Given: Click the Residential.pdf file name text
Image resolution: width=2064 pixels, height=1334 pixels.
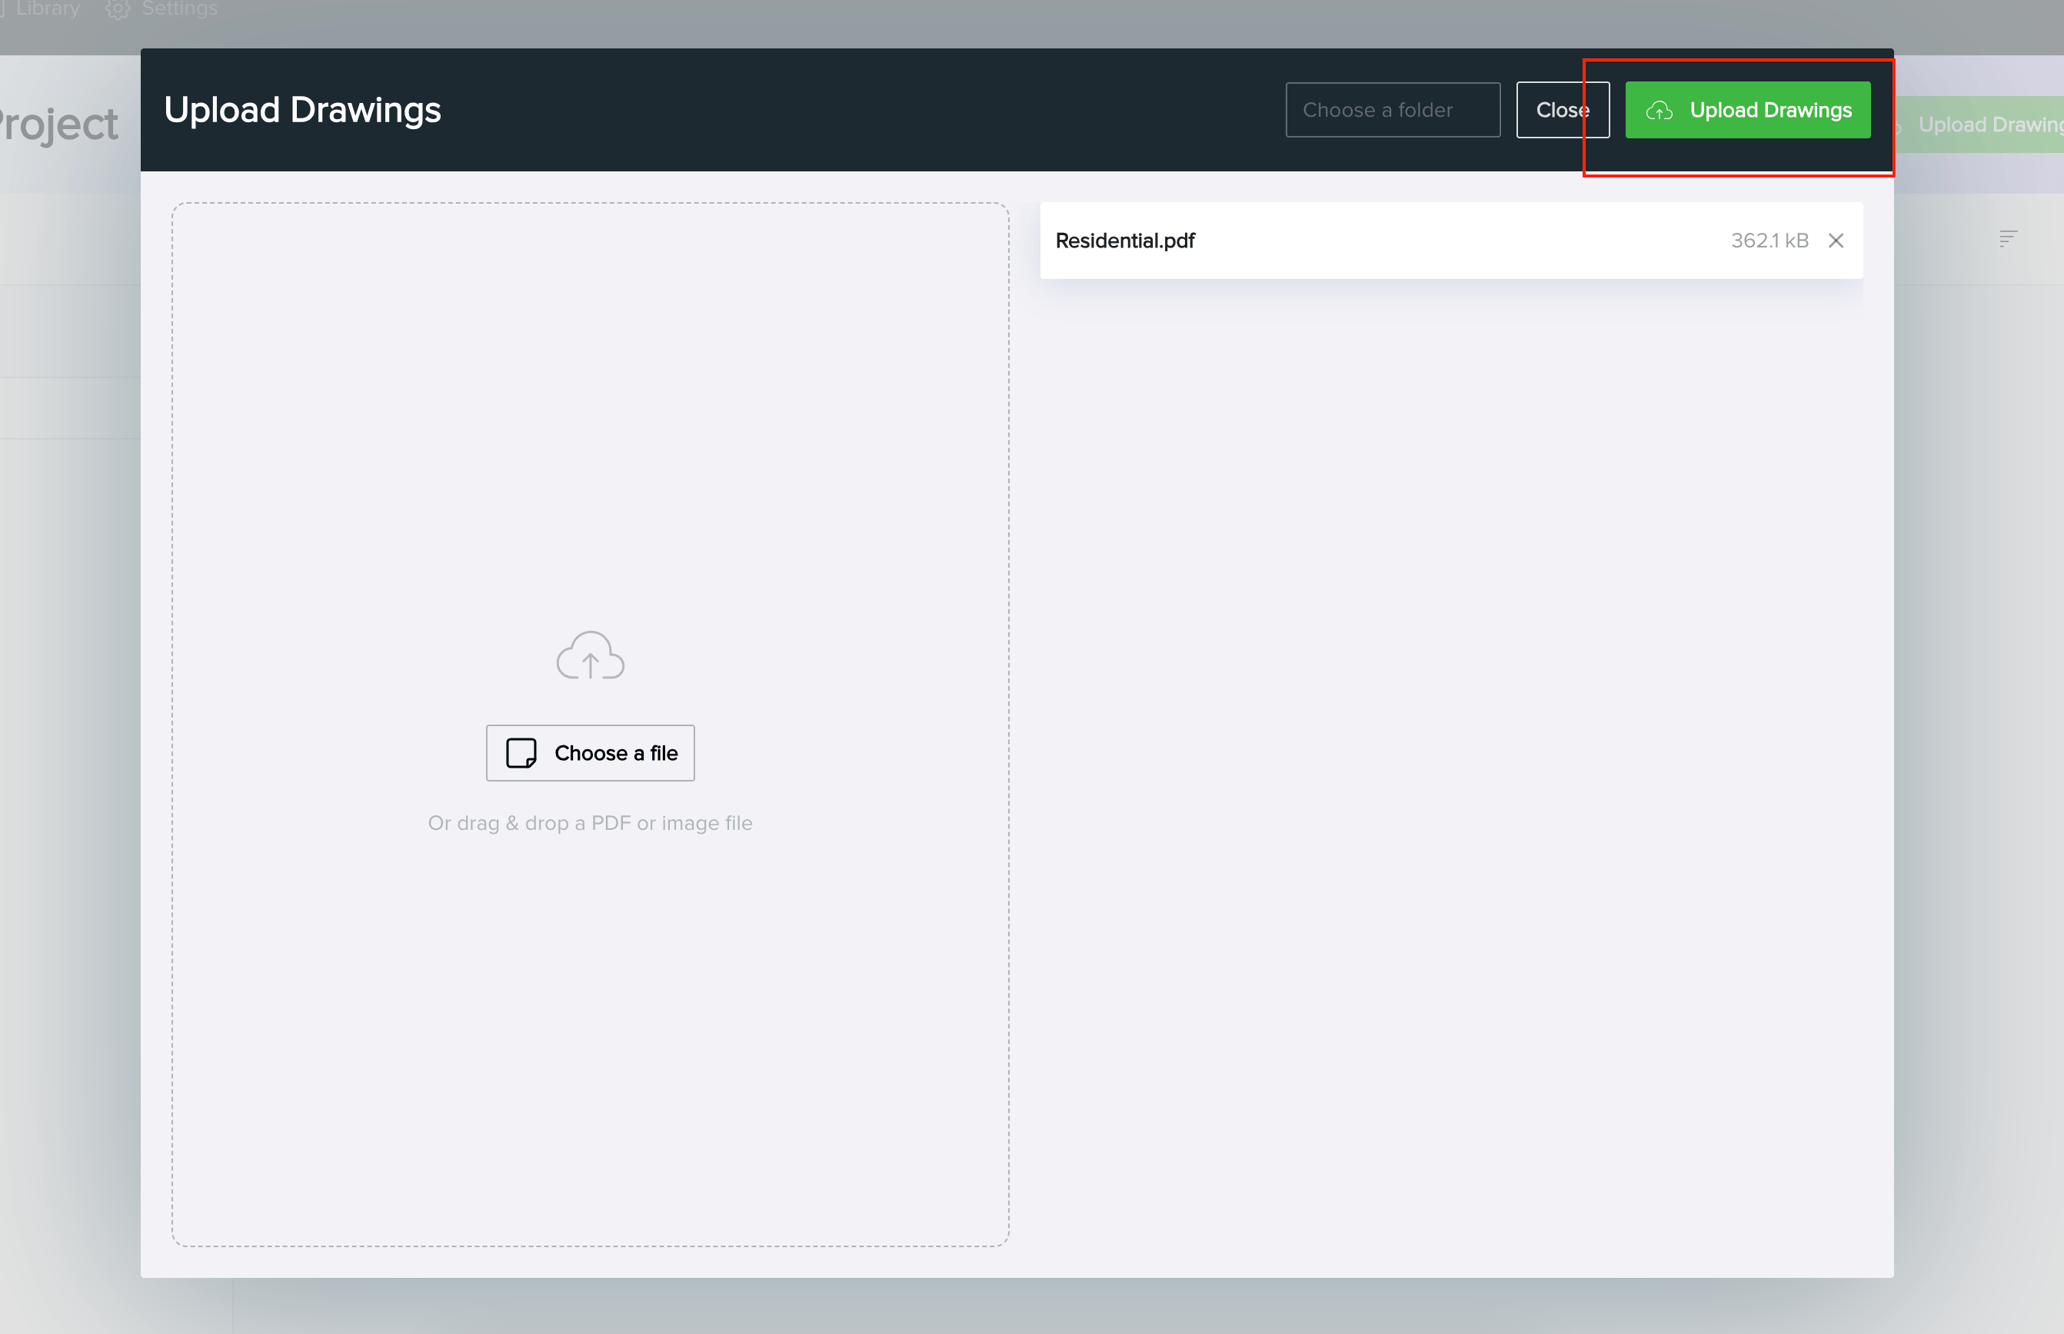Looking at the screenshot, I should coord(1125,240).
